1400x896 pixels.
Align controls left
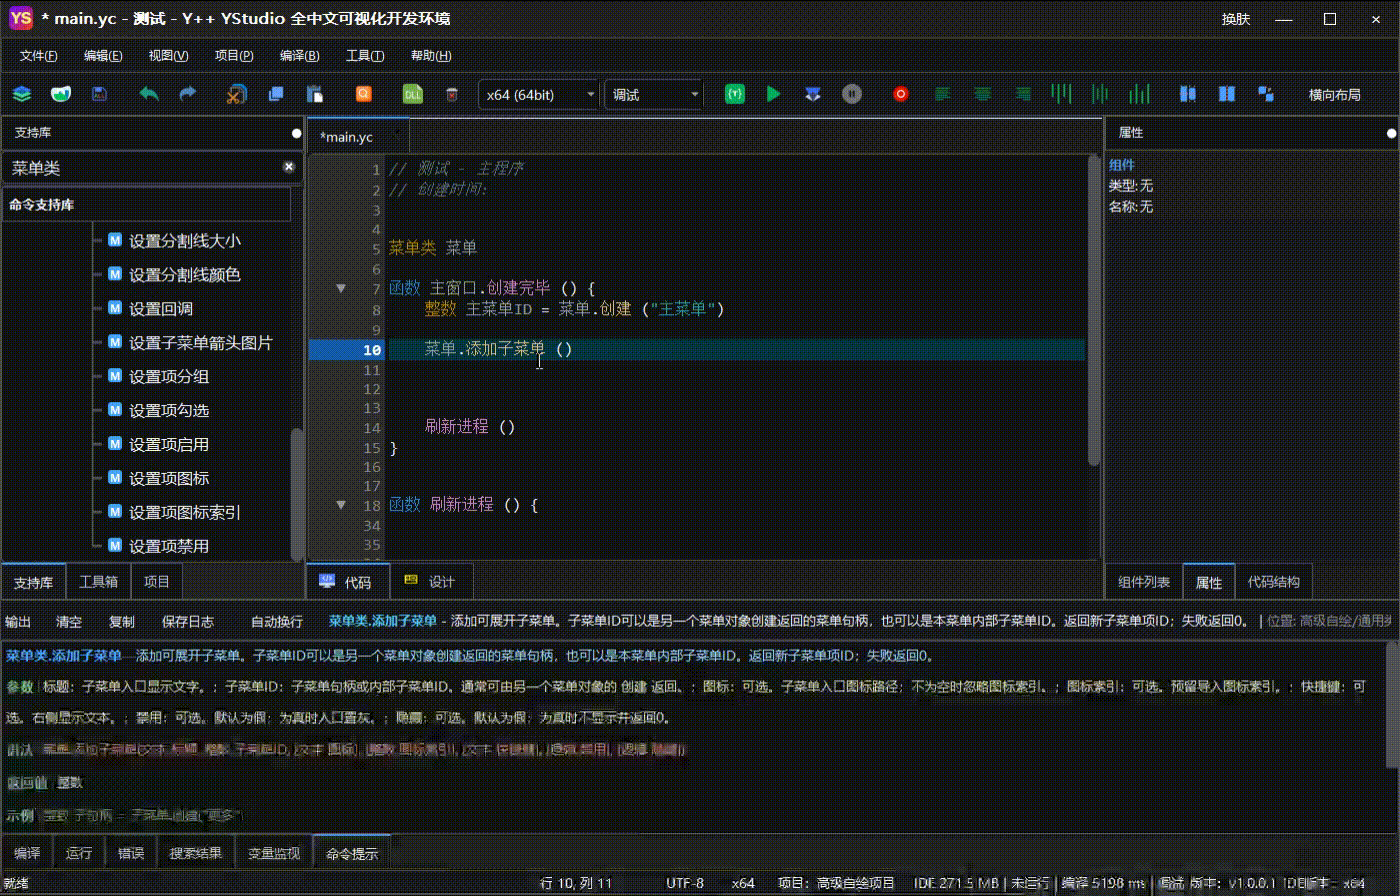click(x=942, y=94)
